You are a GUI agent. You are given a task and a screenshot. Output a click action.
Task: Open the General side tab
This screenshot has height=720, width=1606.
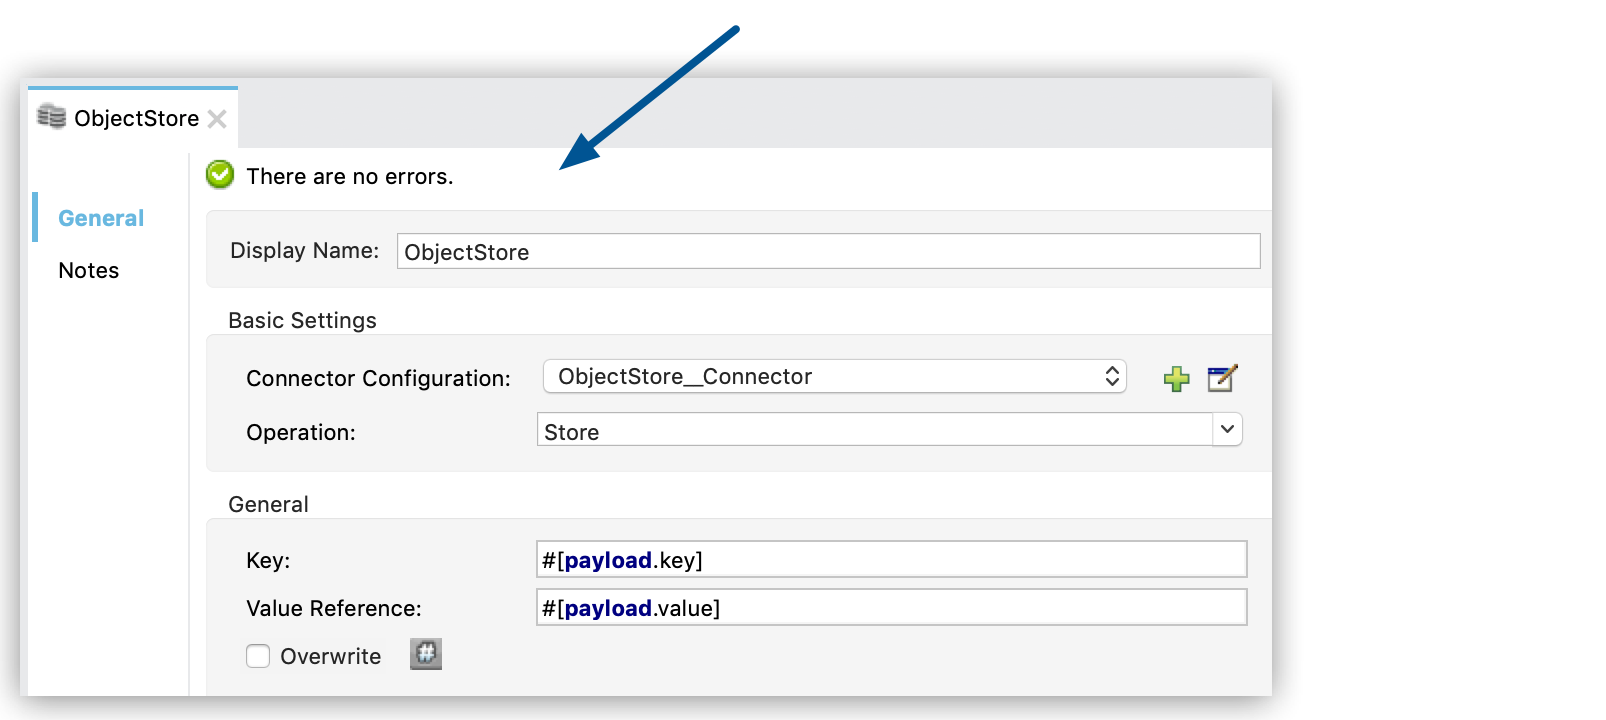pos(101,218)
